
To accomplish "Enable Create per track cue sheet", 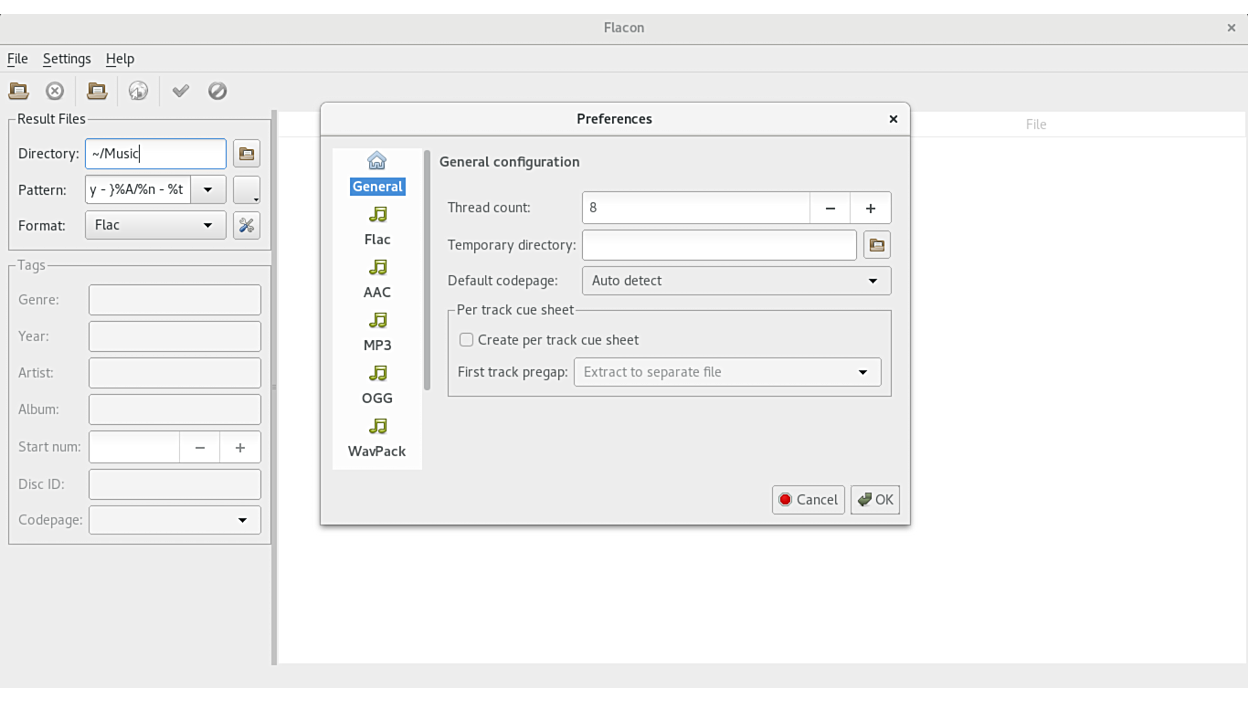I will (467, 340).
